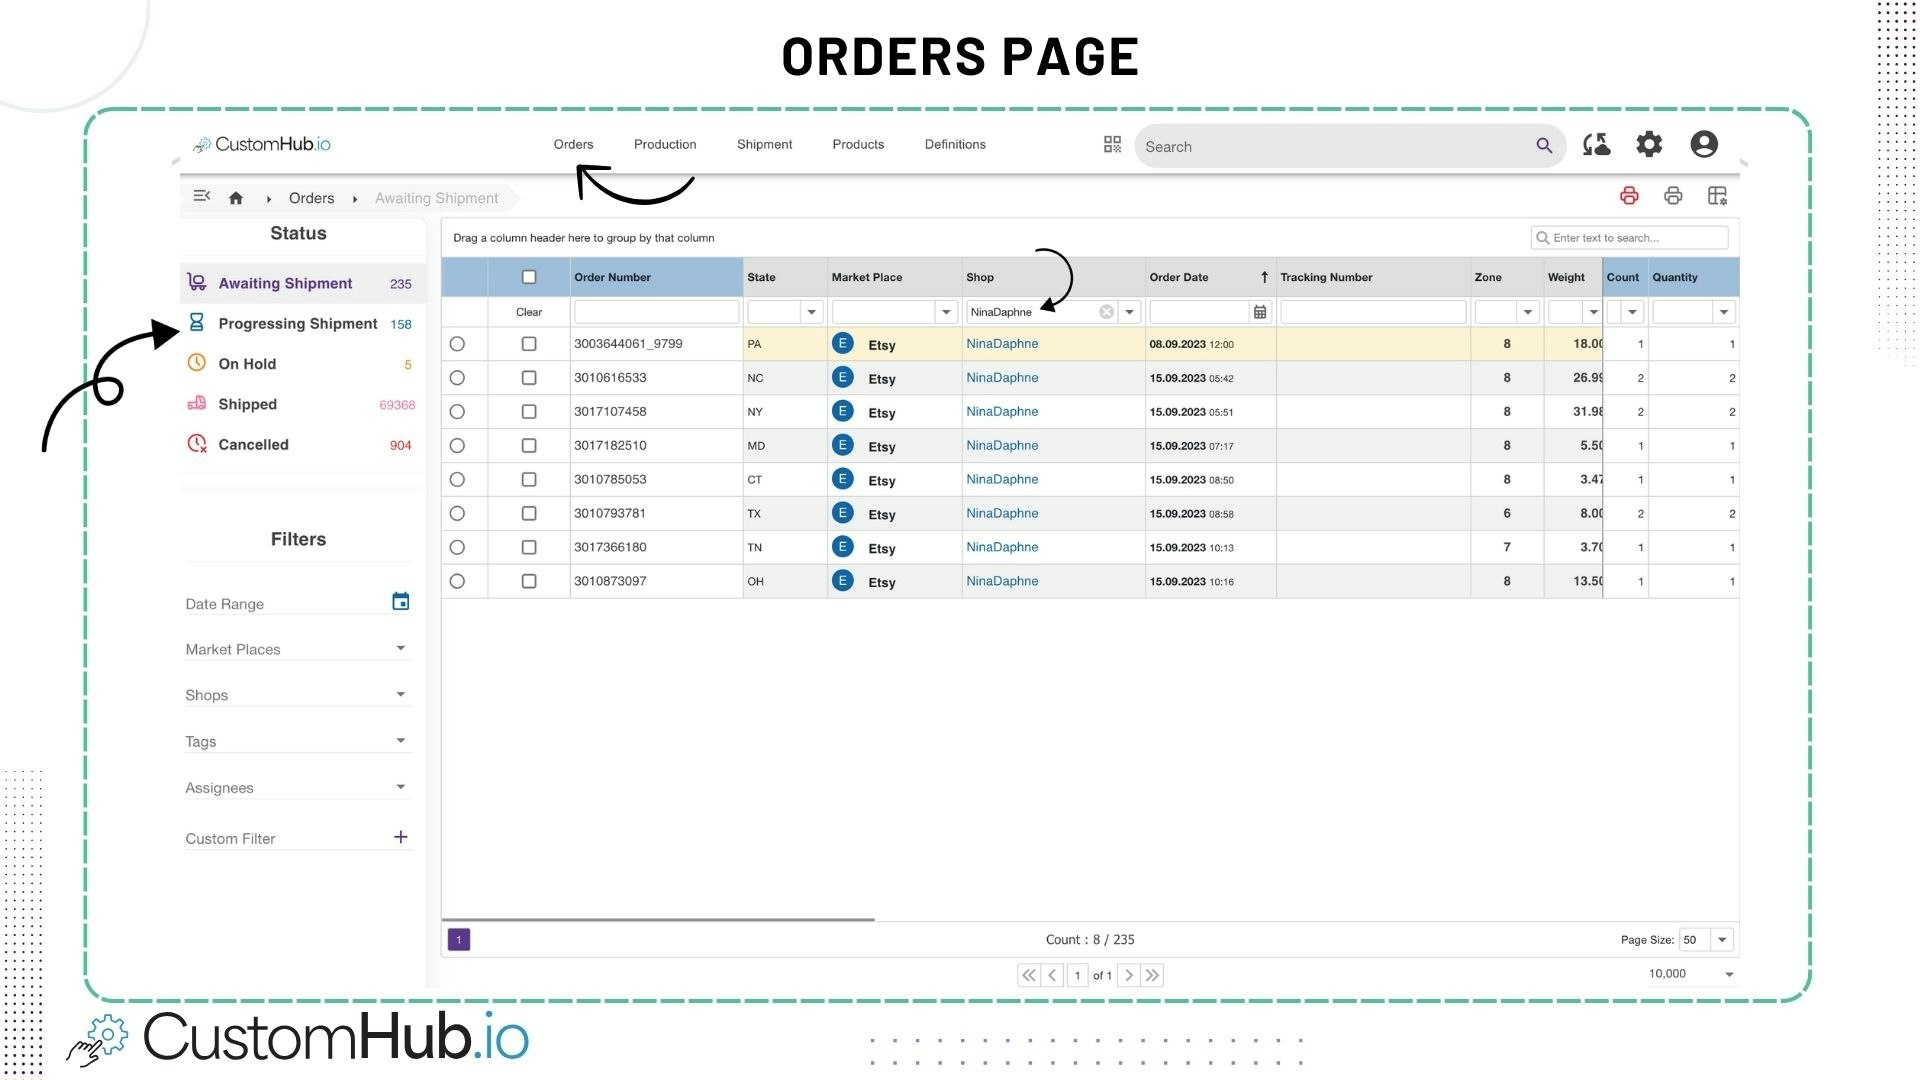Open the Shop column filter dropdown arrow
This screenshot has width=1920, height=1080.
(1129, 312)
